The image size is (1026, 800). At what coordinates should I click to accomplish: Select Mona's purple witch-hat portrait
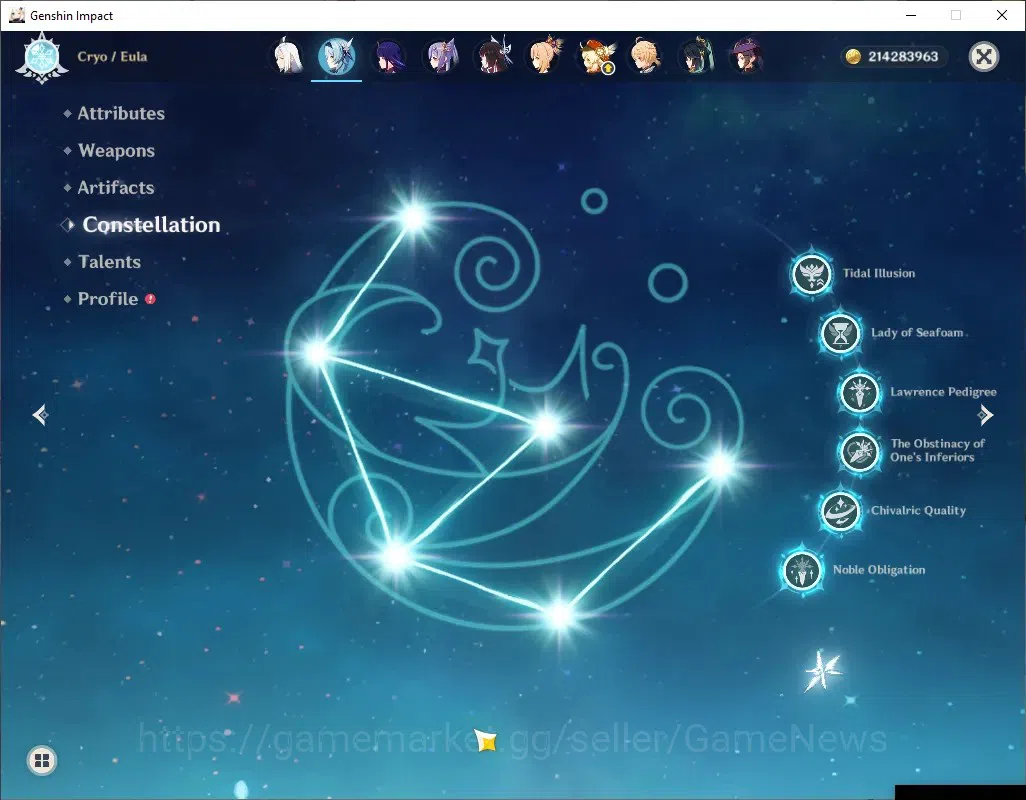(747, 56)
